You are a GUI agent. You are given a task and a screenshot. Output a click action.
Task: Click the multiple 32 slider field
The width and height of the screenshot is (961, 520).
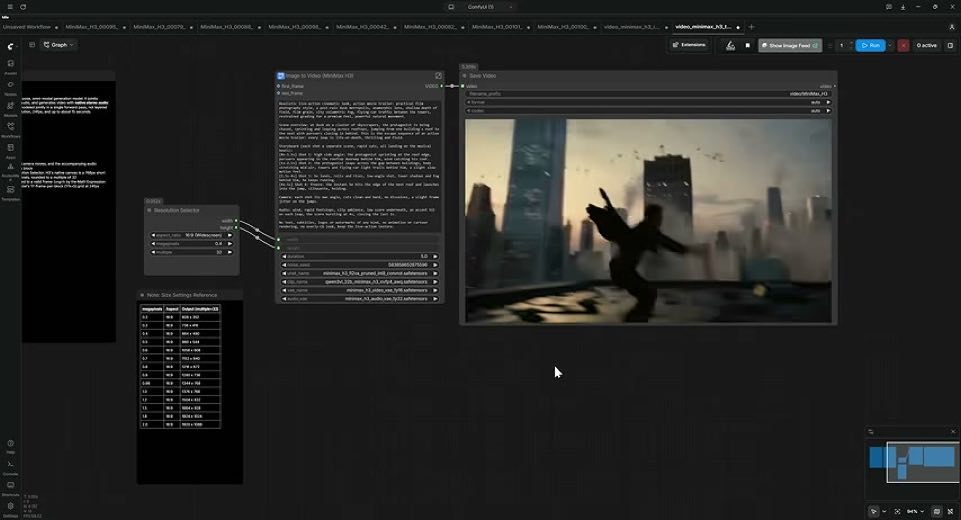(191, 252)
